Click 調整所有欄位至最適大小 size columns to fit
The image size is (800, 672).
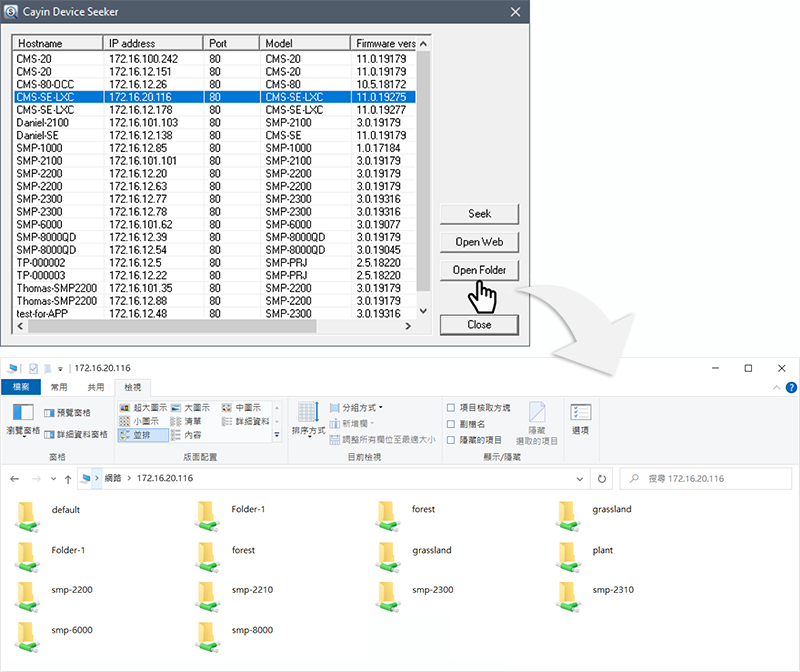pyautogui.click(x=383, y=439)
